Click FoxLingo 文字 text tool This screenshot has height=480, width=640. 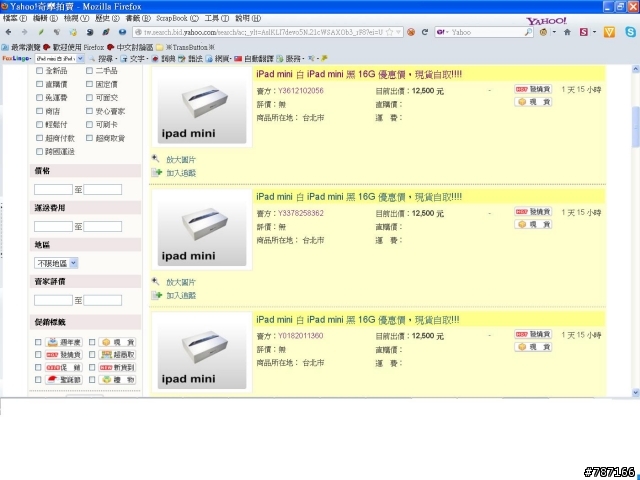(x=133, y=58)
